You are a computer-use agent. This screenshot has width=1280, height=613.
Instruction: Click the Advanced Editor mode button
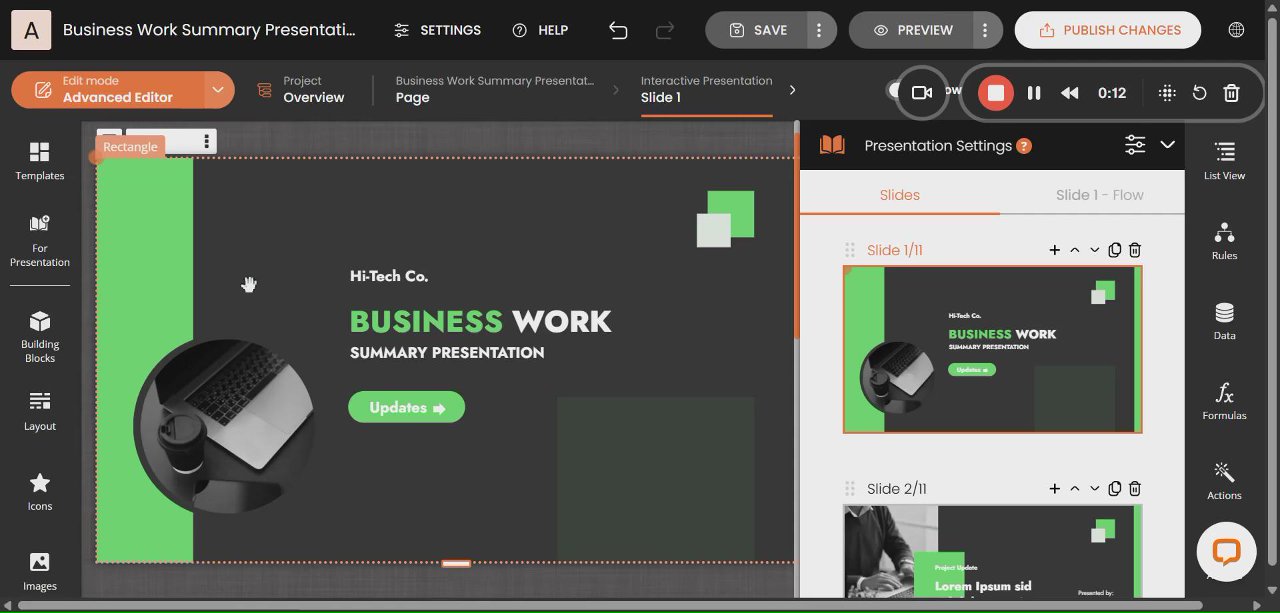pyautogui.click(x=108, y=90)
